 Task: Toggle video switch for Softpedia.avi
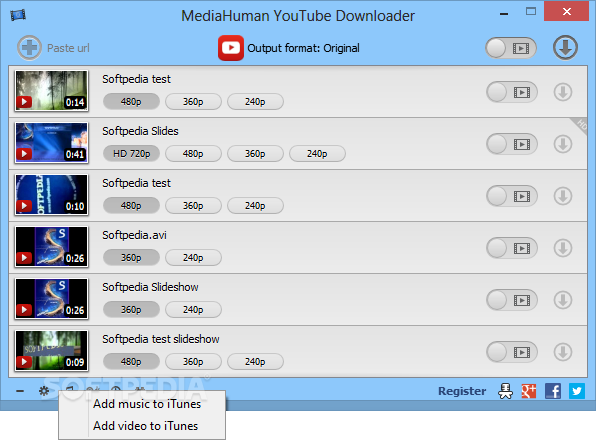click(512, 248)
